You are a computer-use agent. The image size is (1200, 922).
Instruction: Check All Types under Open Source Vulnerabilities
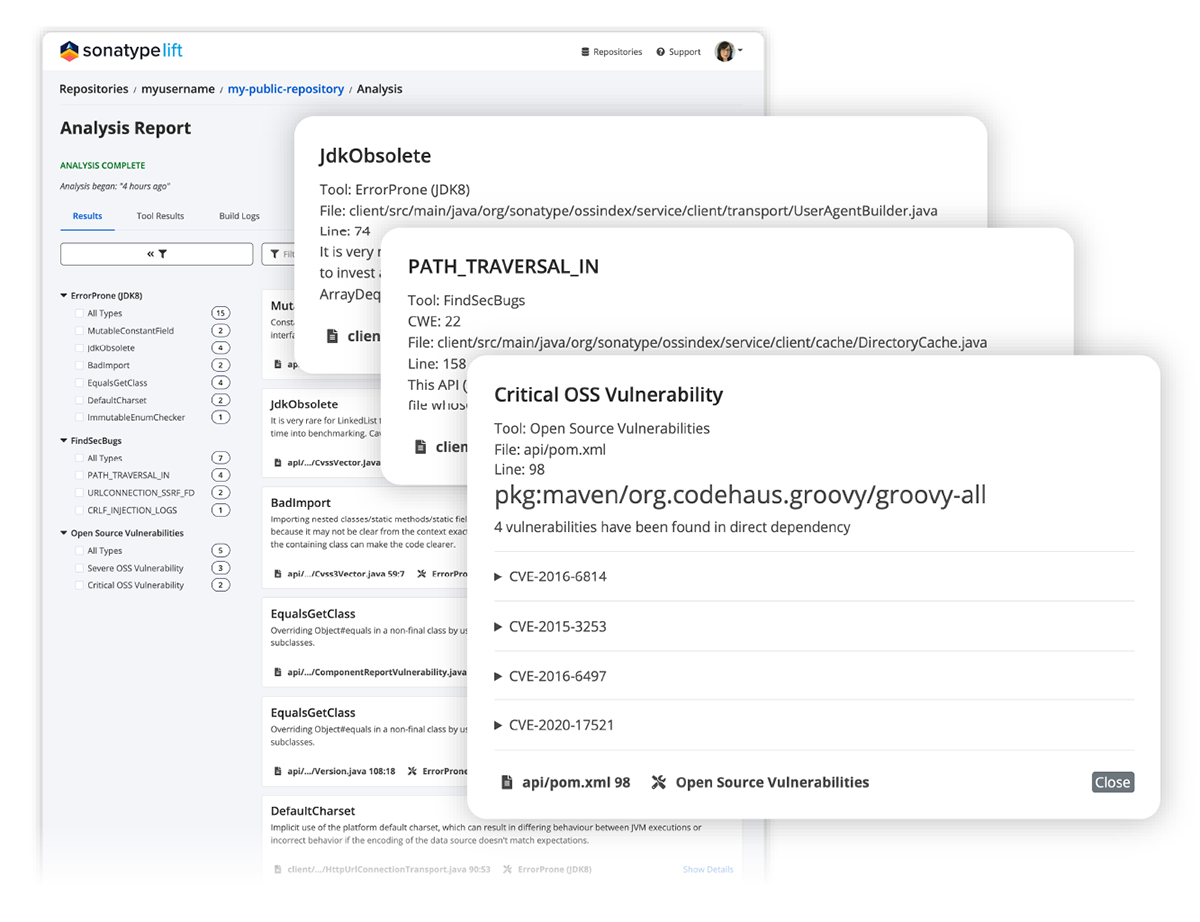[79, 551]
